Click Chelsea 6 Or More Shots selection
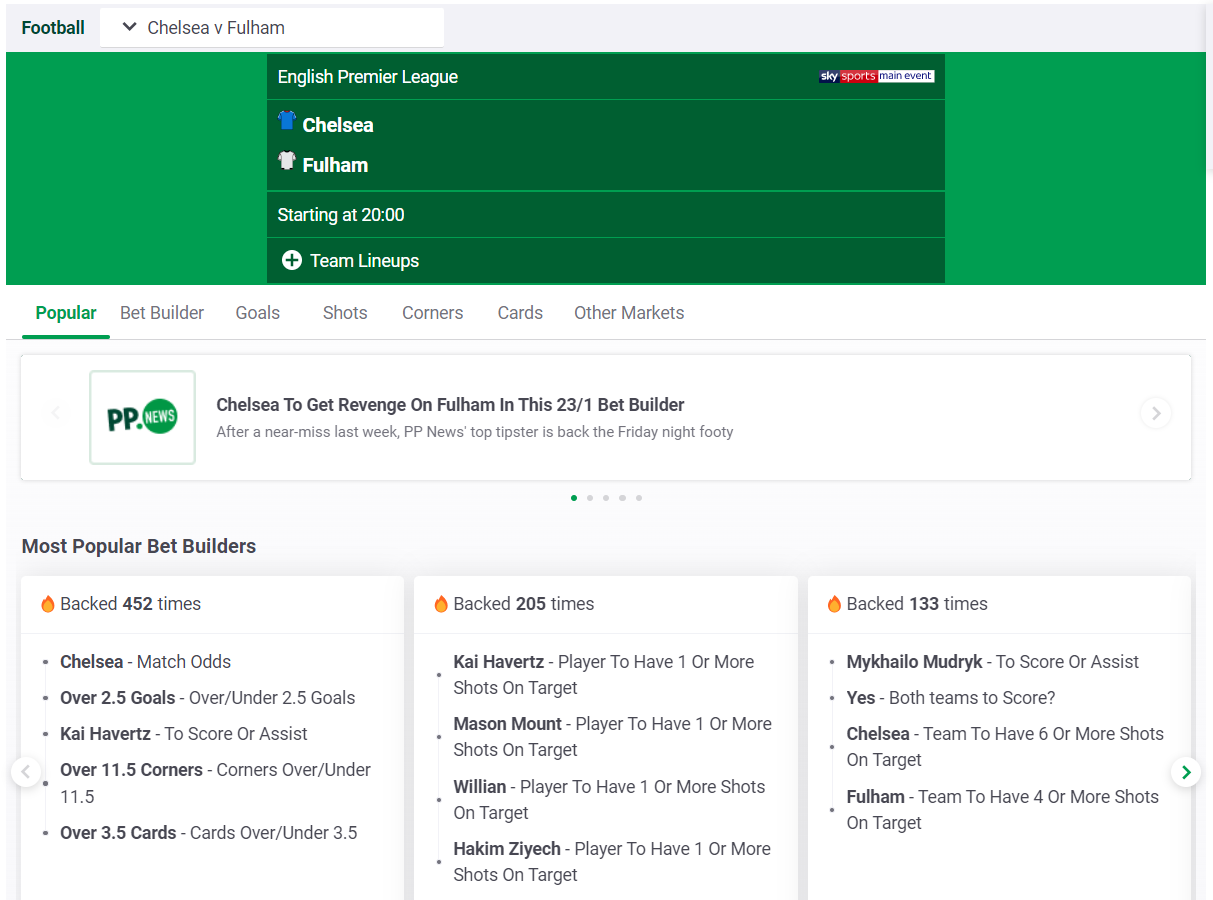The height and width of the screenshot is (900, 1213). point(1005,747)
